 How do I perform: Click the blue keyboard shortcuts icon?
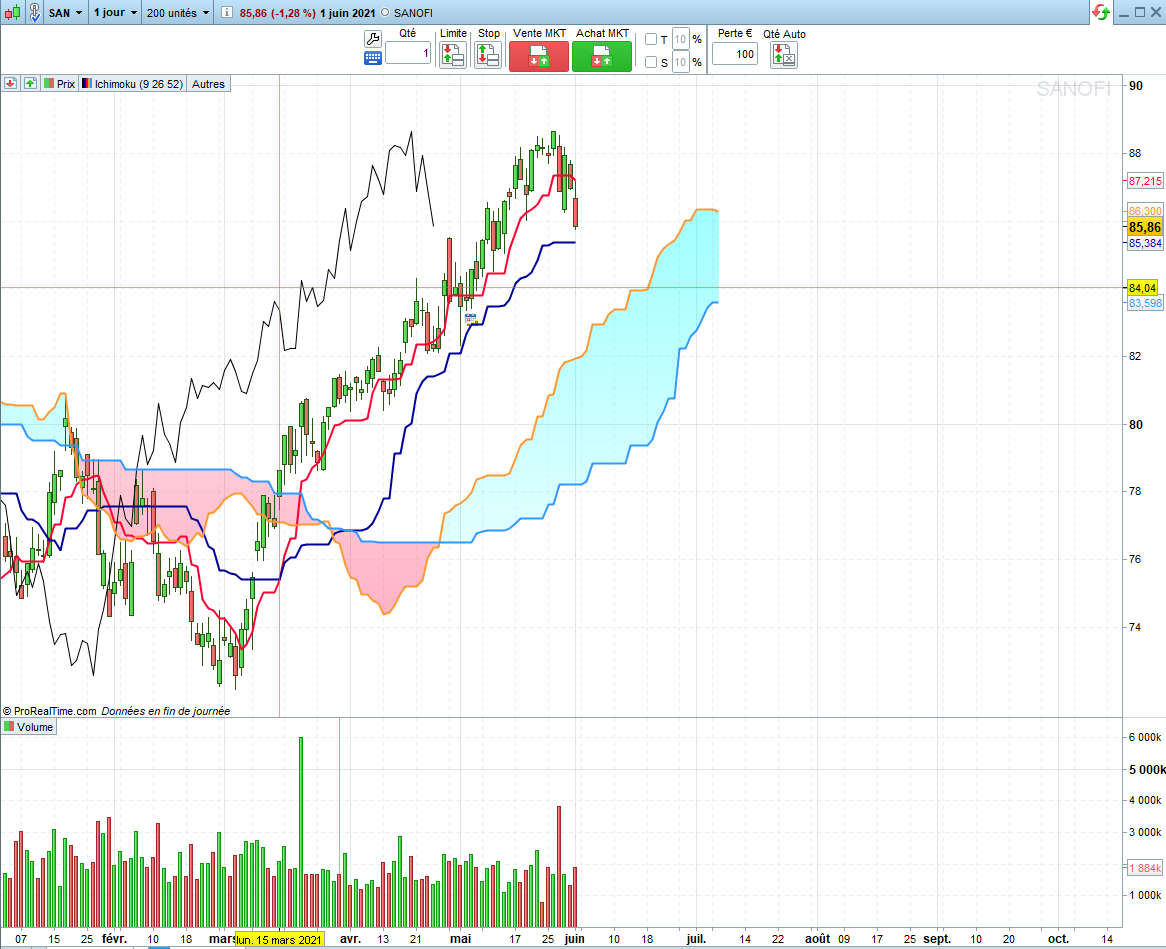(x=373, y=58)
